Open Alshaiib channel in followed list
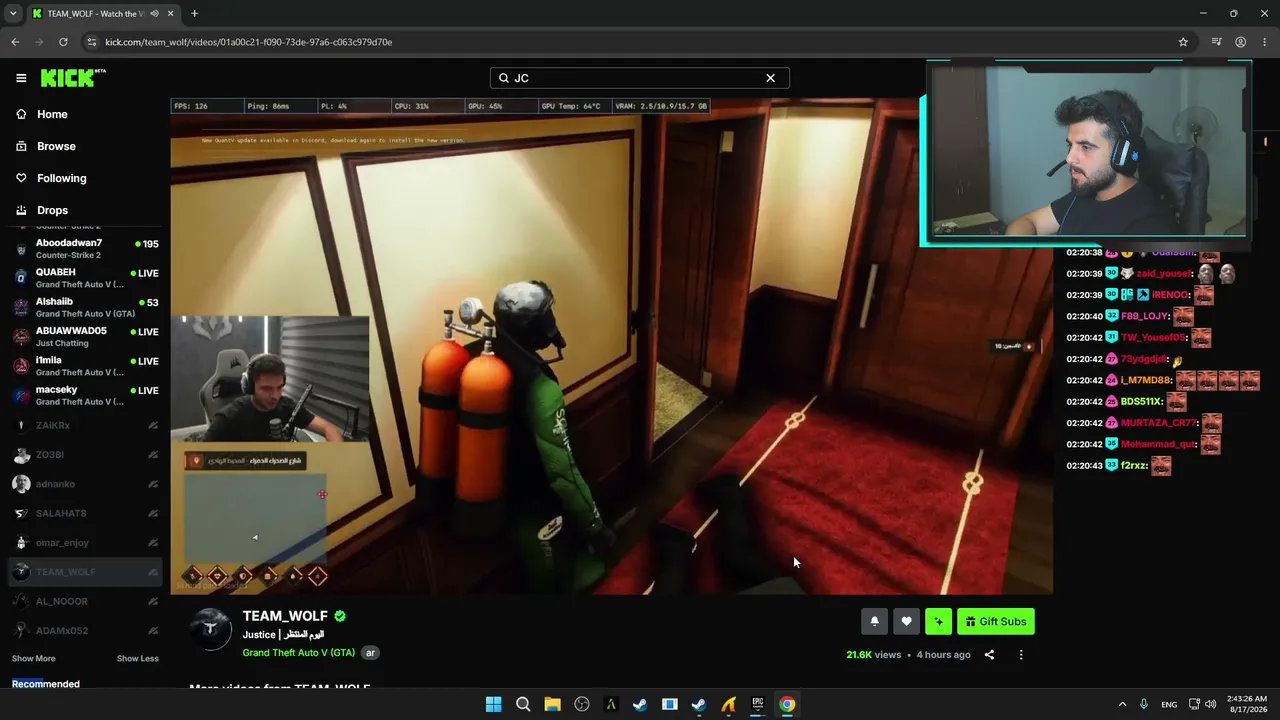This screenshot has height=720, width=1280. click(x=85, y=307)
